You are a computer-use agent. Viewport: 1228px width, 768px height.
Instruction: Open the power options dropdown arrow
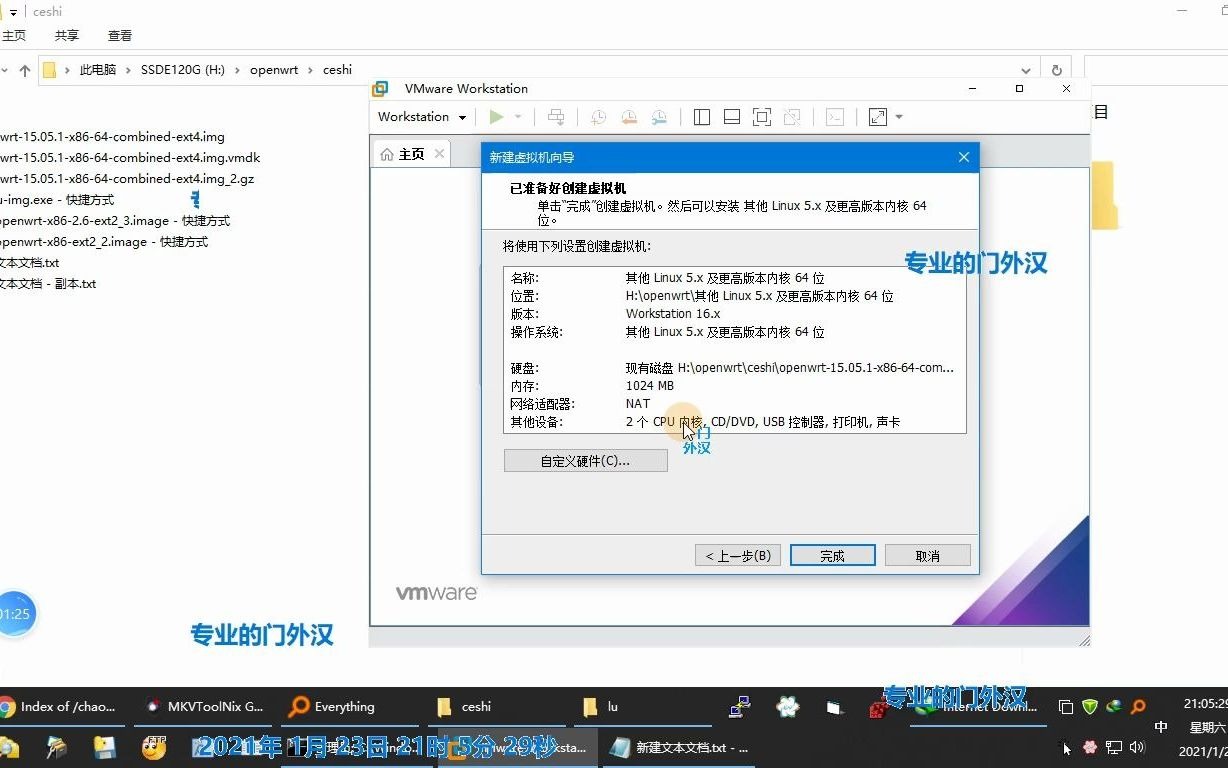[518, 117]
